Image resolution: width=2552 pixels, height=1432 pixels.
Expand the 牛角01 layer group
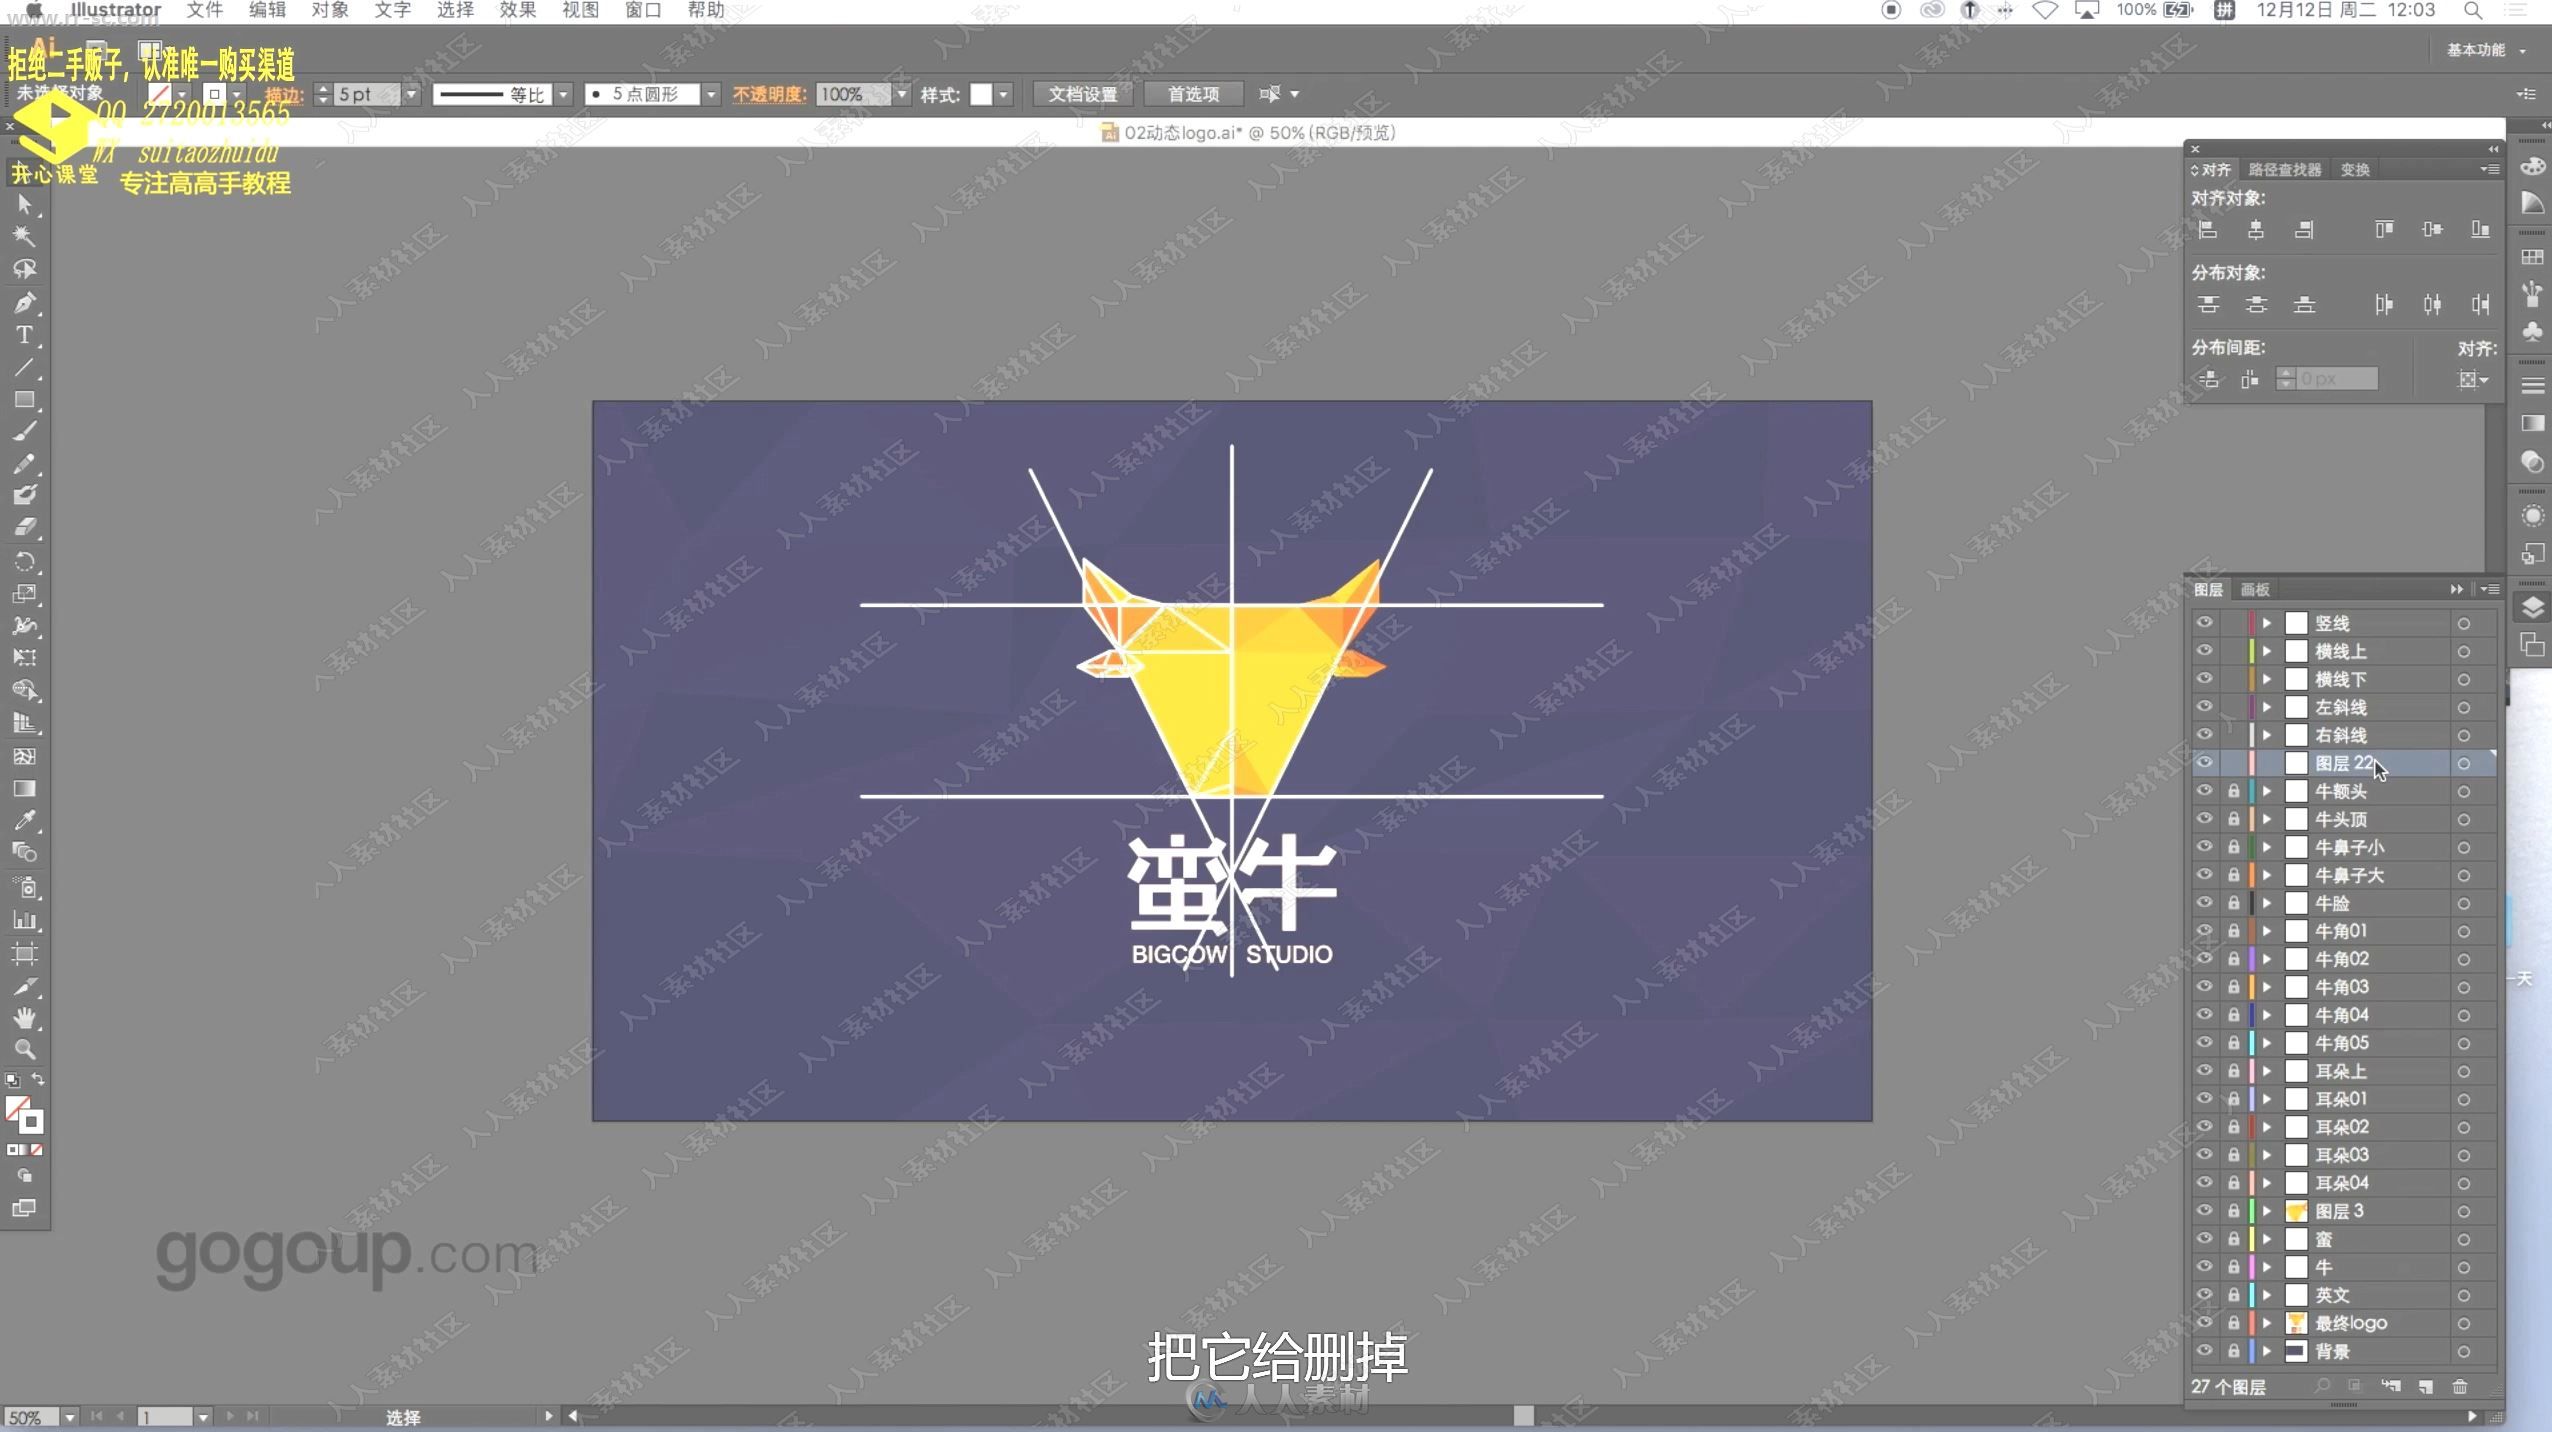coord(2268,931)
